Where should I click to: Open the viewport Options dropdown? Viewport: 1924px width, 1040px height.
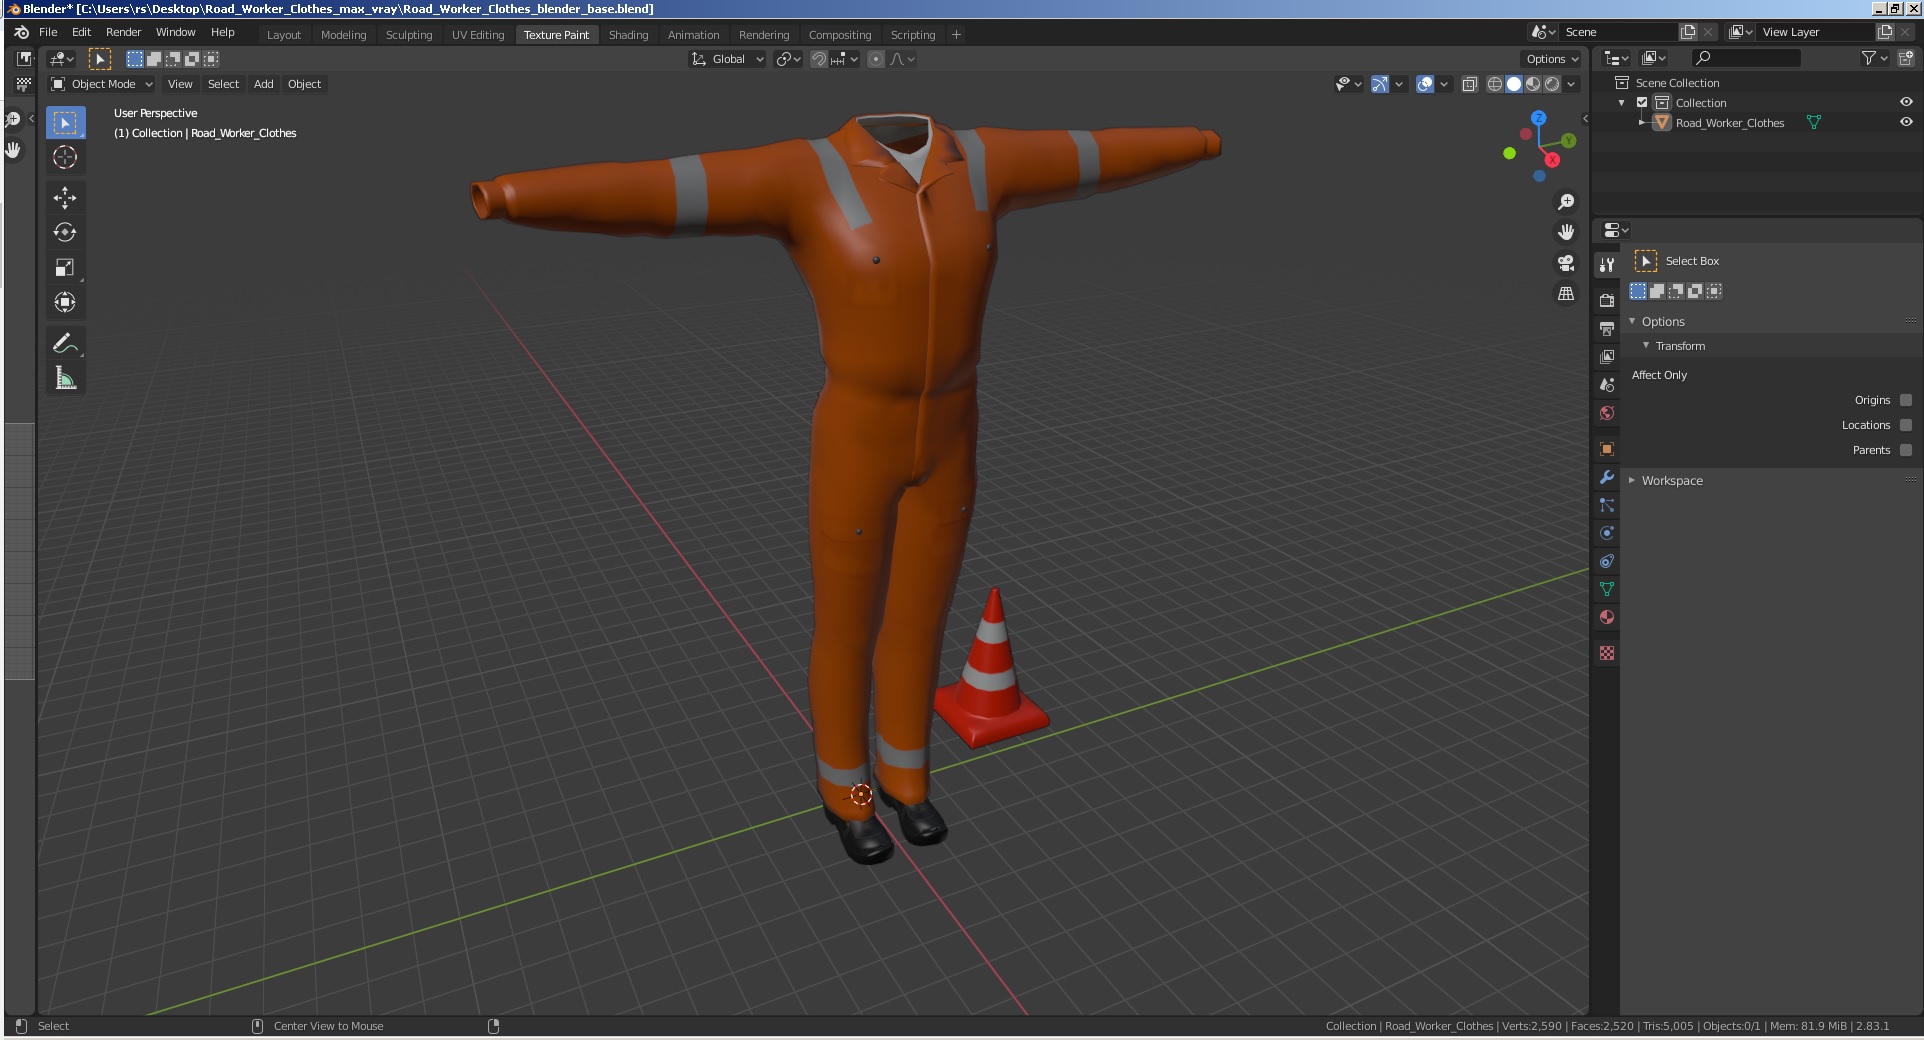coord(1551,59)
